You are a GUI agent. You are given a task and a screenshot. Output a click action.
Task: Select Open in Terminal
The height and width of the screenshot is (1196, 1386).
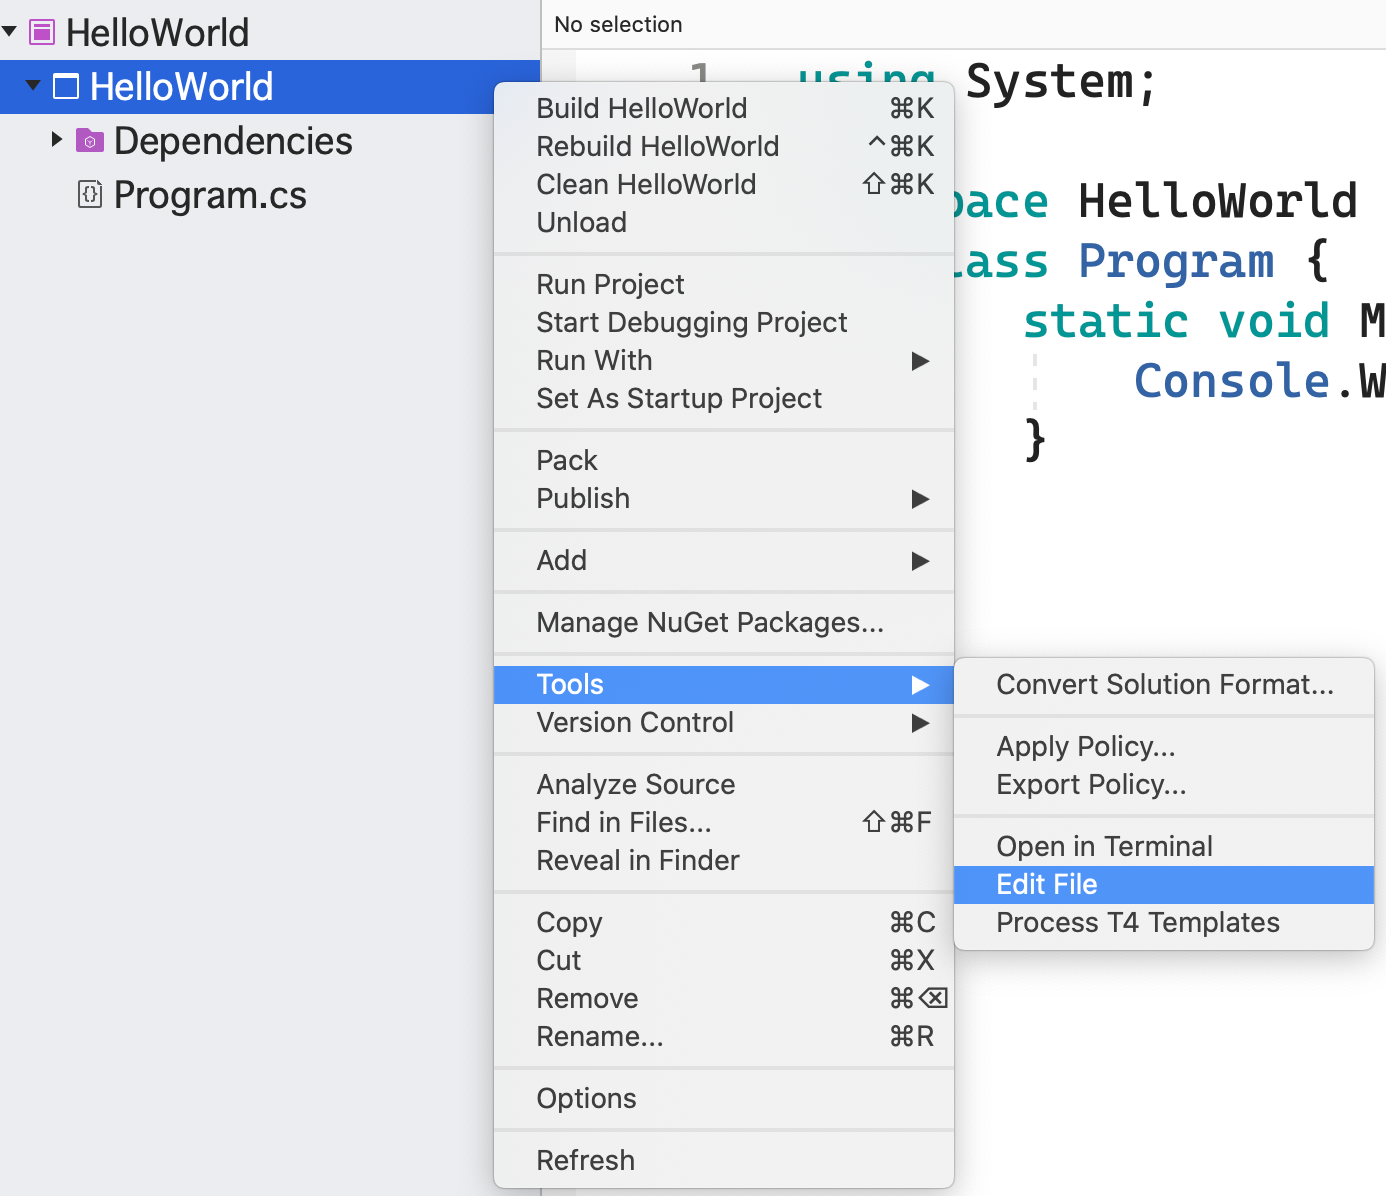(1104, 846)
